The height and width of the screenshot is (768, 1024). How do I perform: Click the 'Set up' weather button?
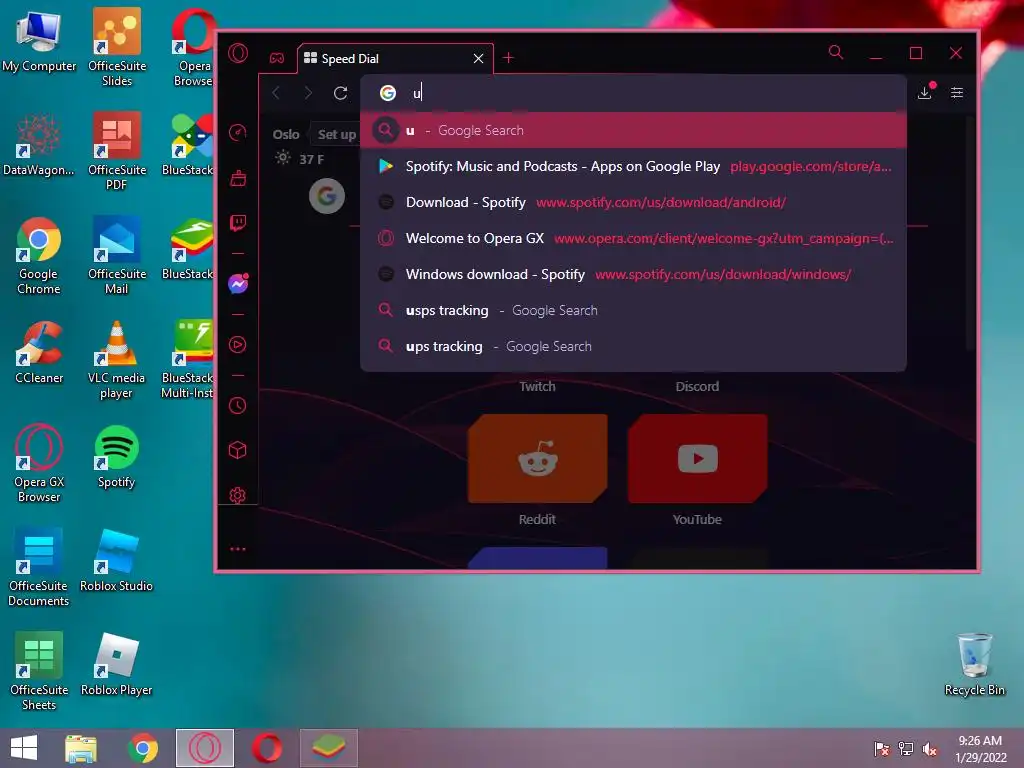tap(336, 135)
